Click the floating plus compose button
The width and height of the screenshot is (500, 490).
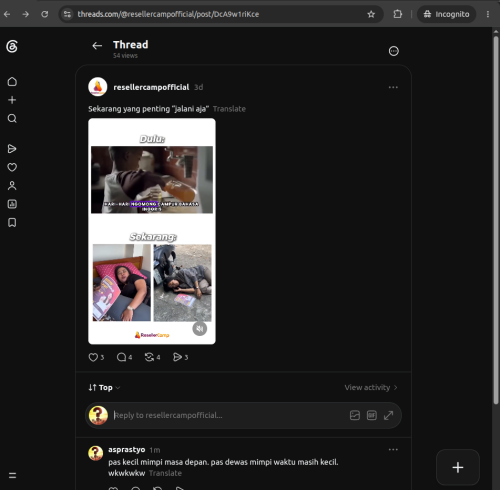pyautogui.click(x=458, y=467)
